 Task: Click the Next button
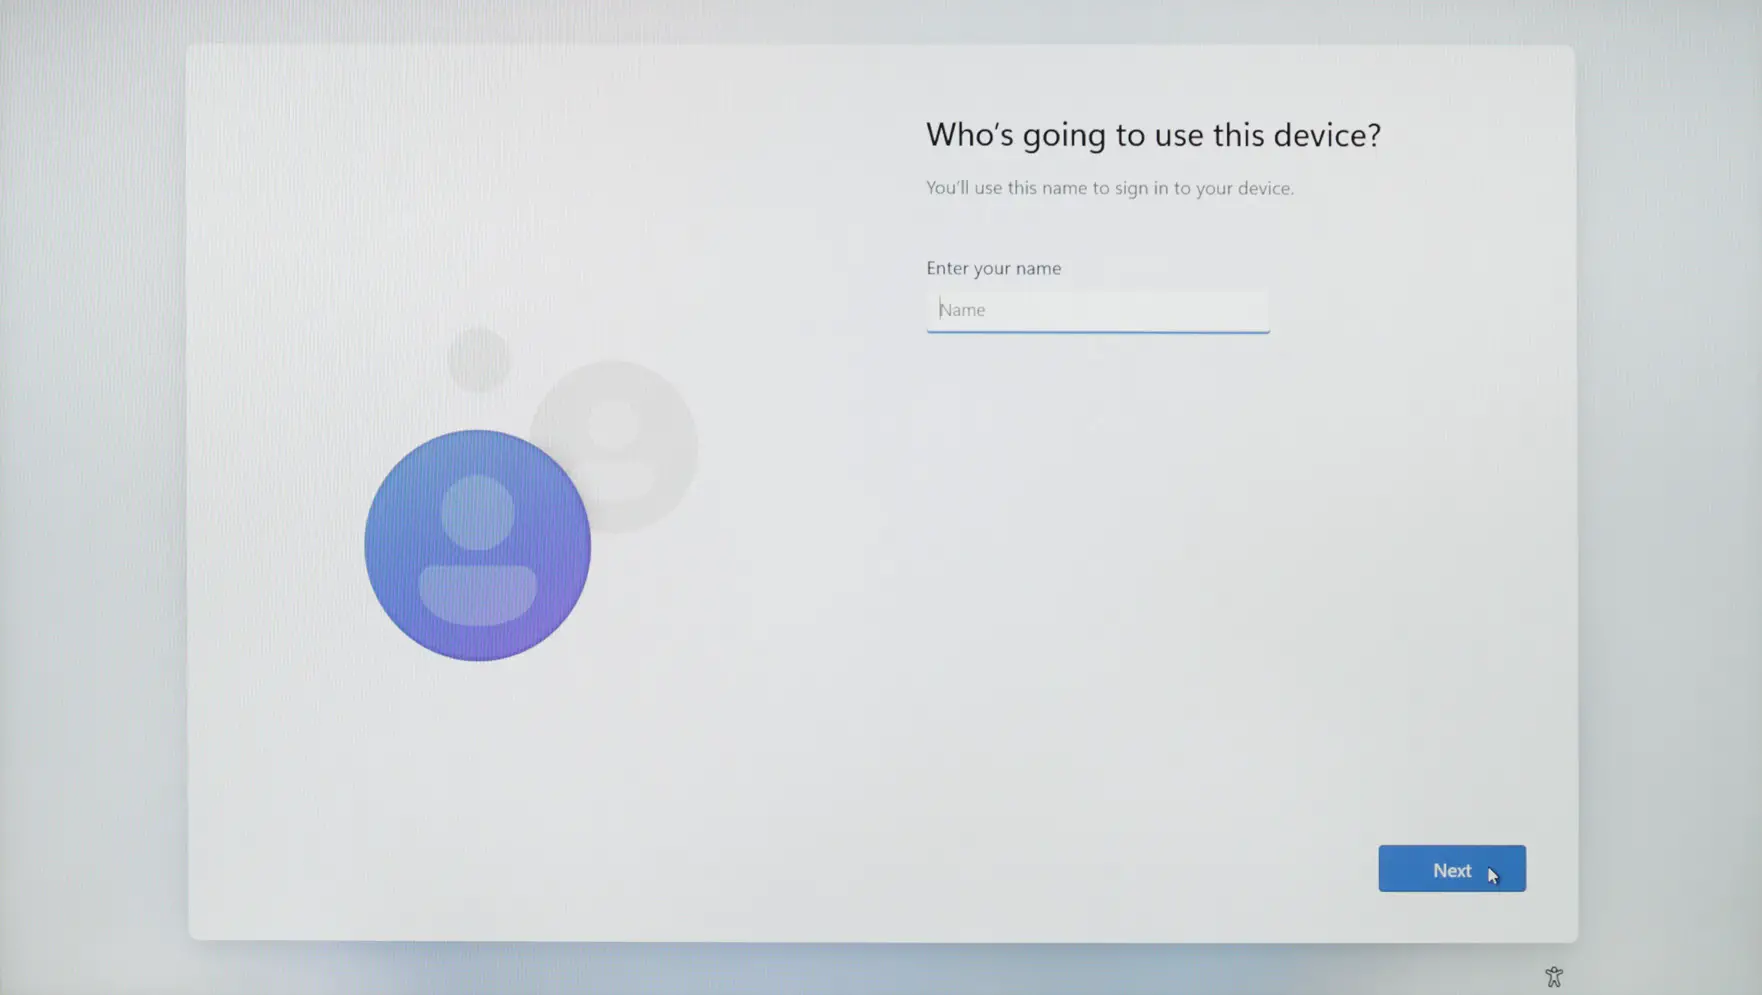[x=1452, y=869]
